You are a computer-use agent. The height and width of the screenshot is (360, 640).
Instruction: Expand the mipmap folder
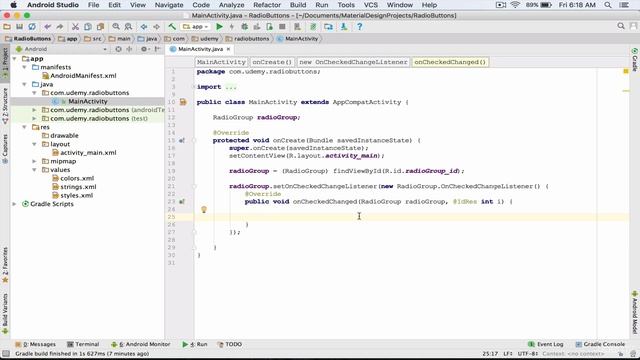pyautogui.click(x=34, y=161)
